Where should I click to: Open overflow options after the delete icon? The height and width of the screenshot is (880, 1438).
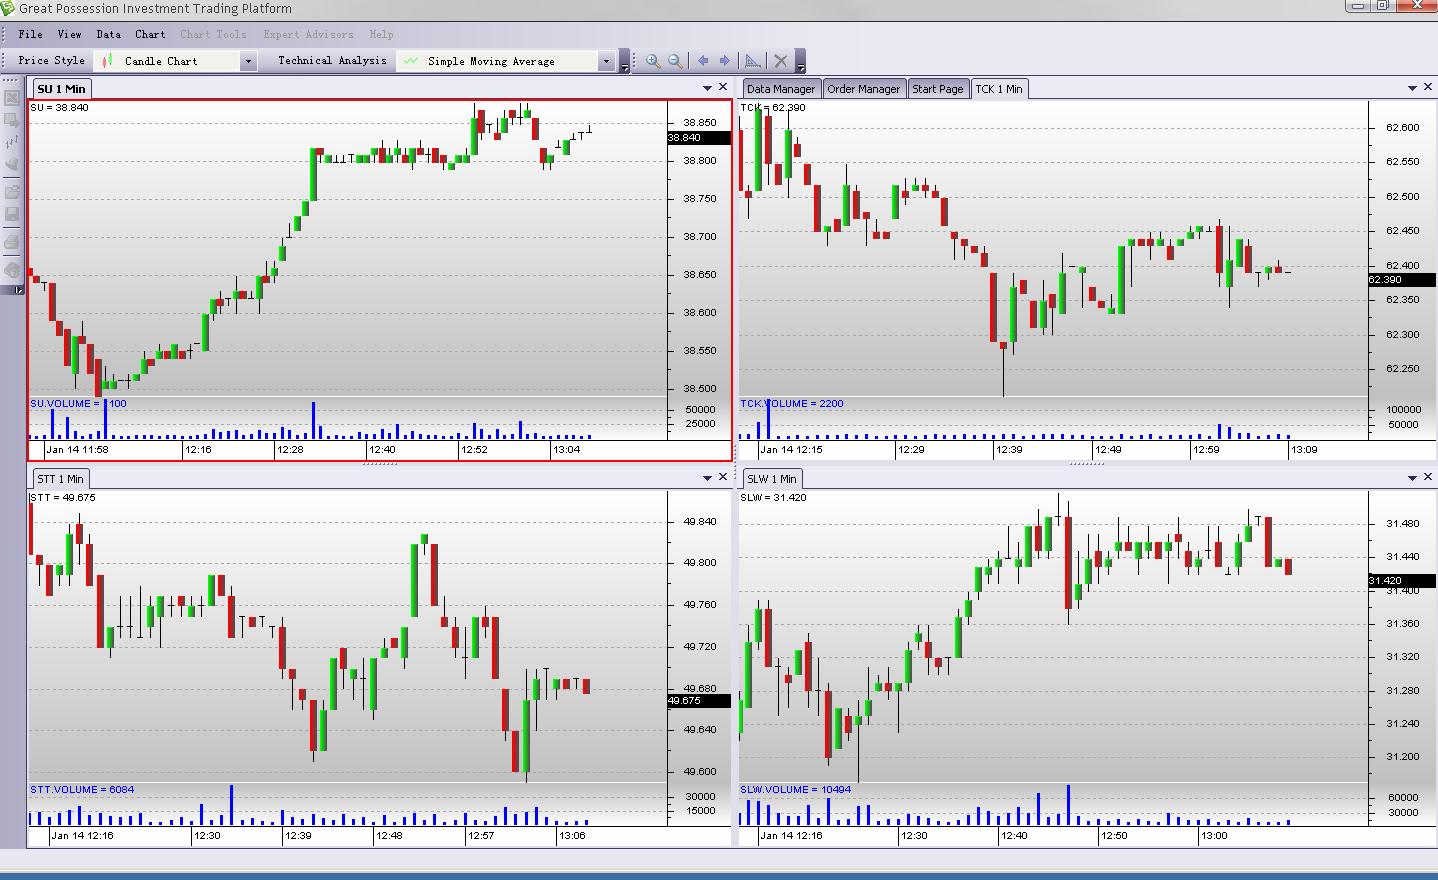(x=800, y=62)
